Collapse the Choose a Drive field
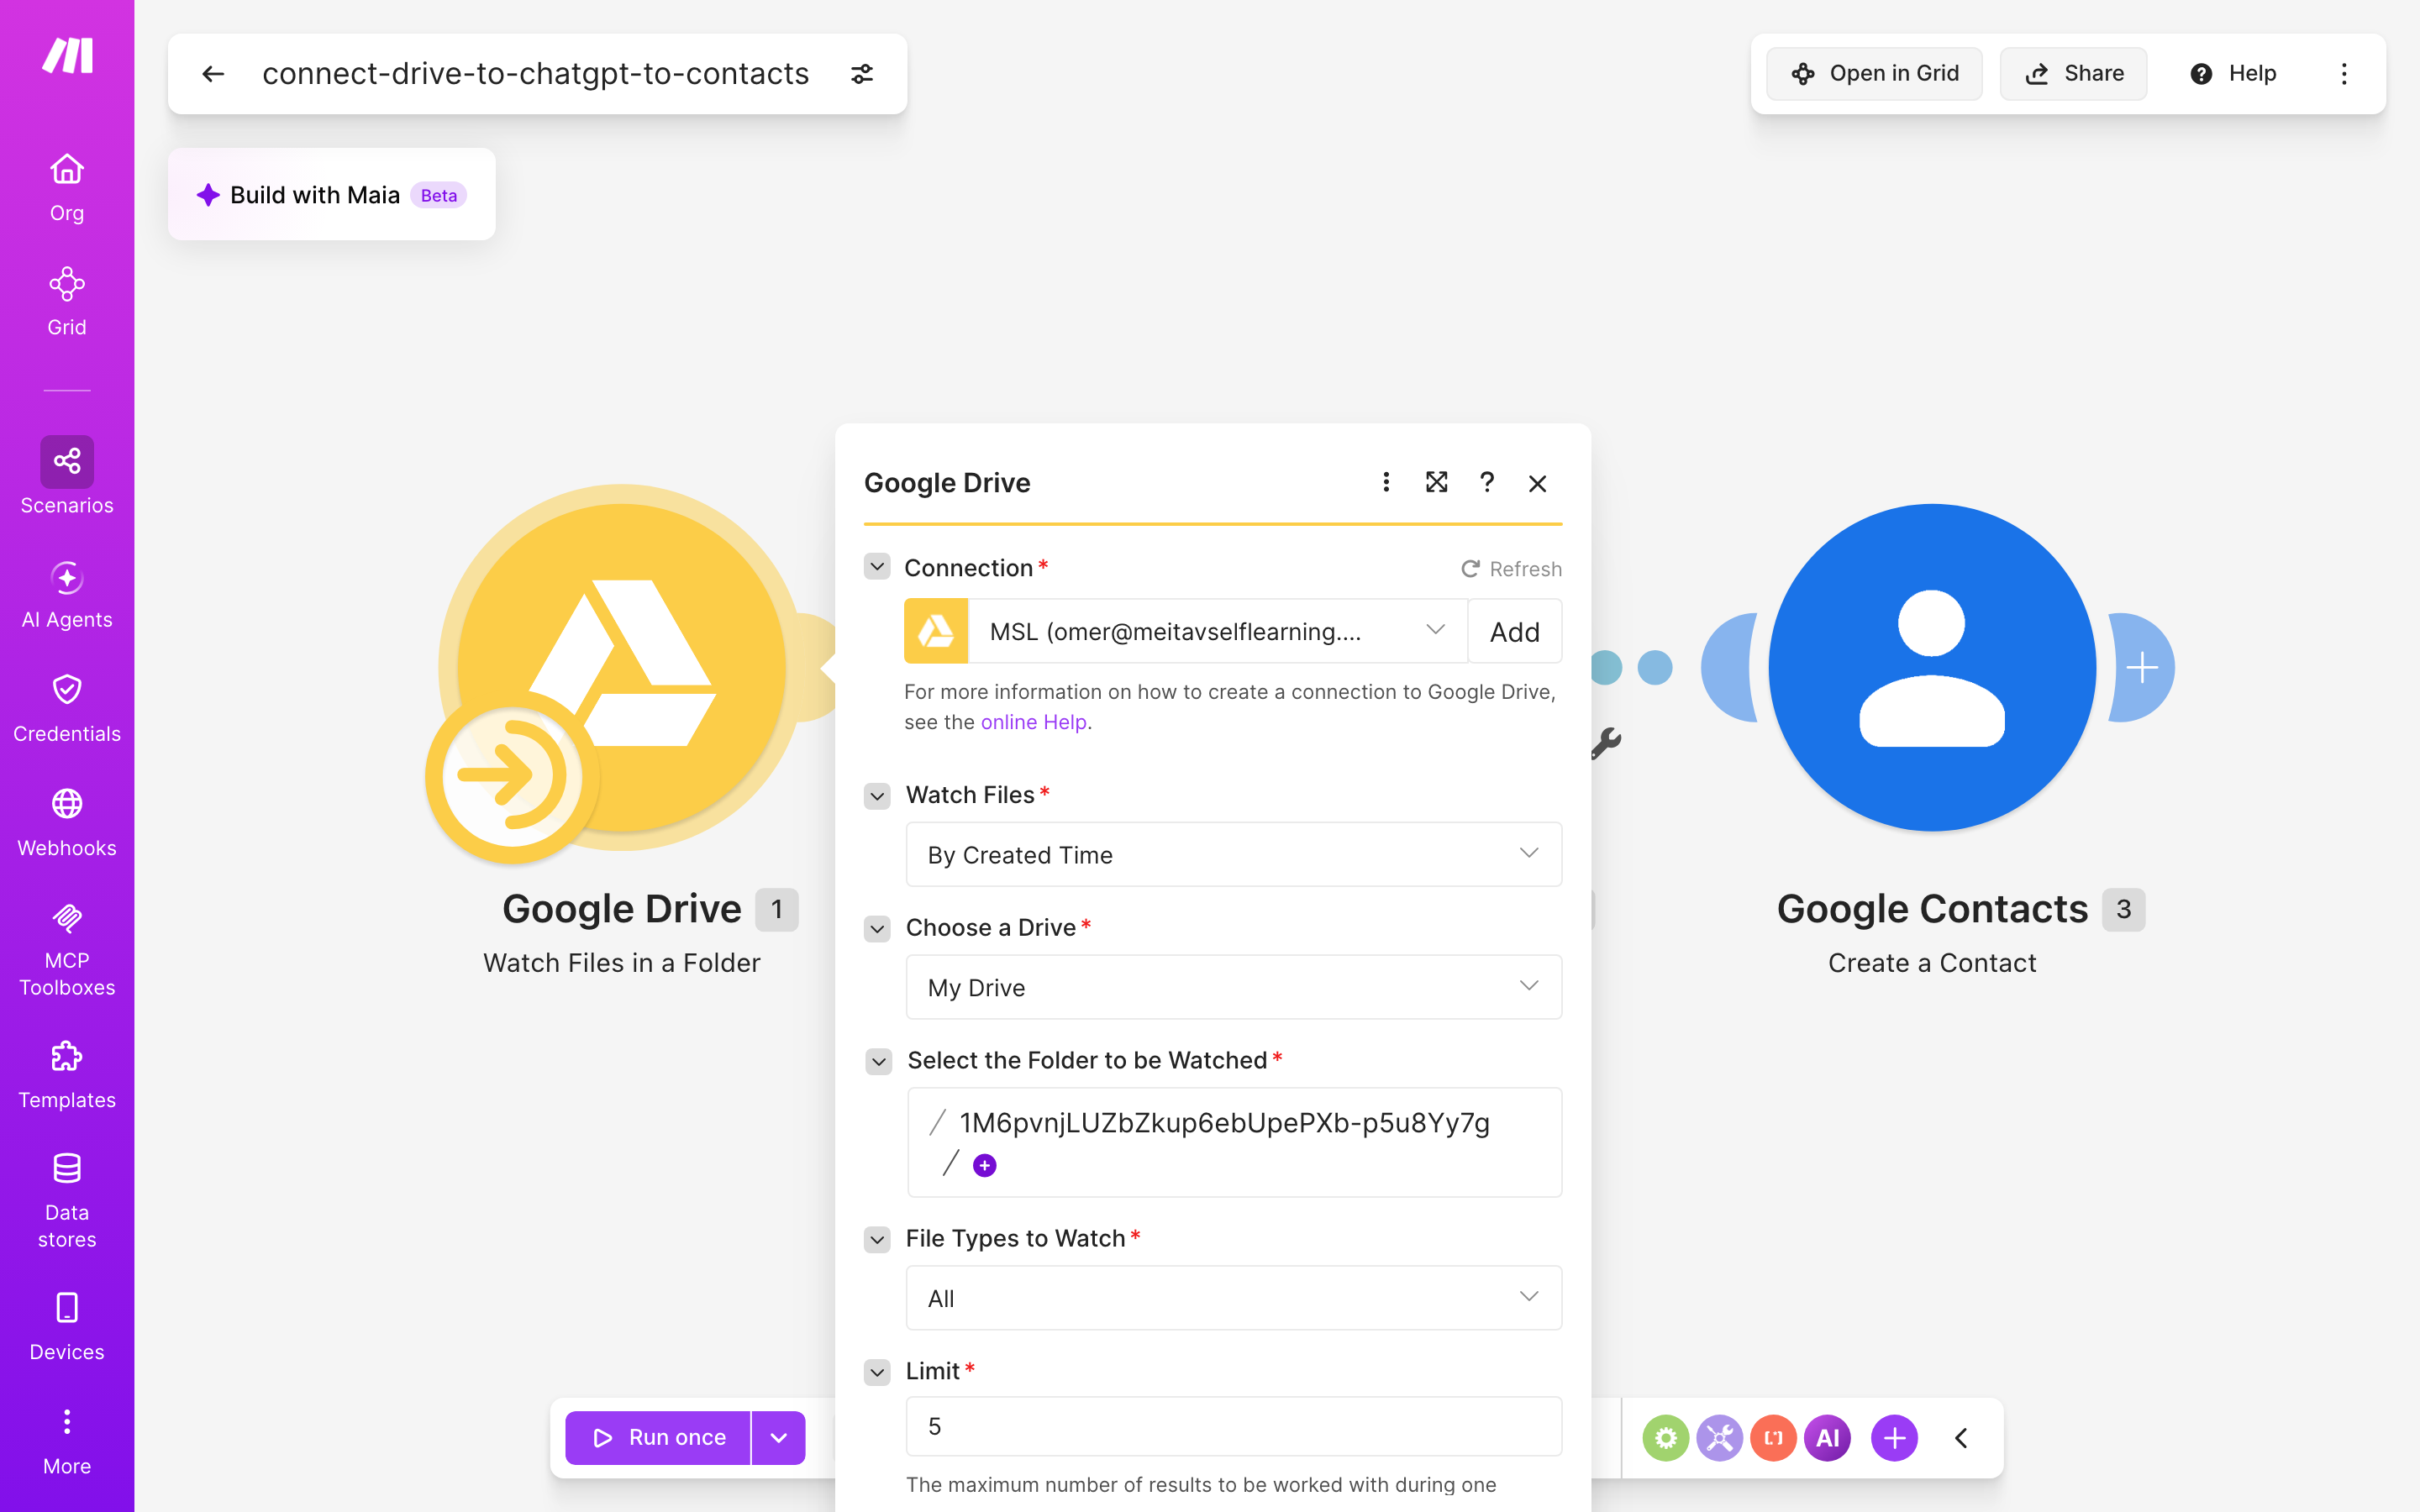The width and height of the screenshot is (2420, 1512). 877,929
